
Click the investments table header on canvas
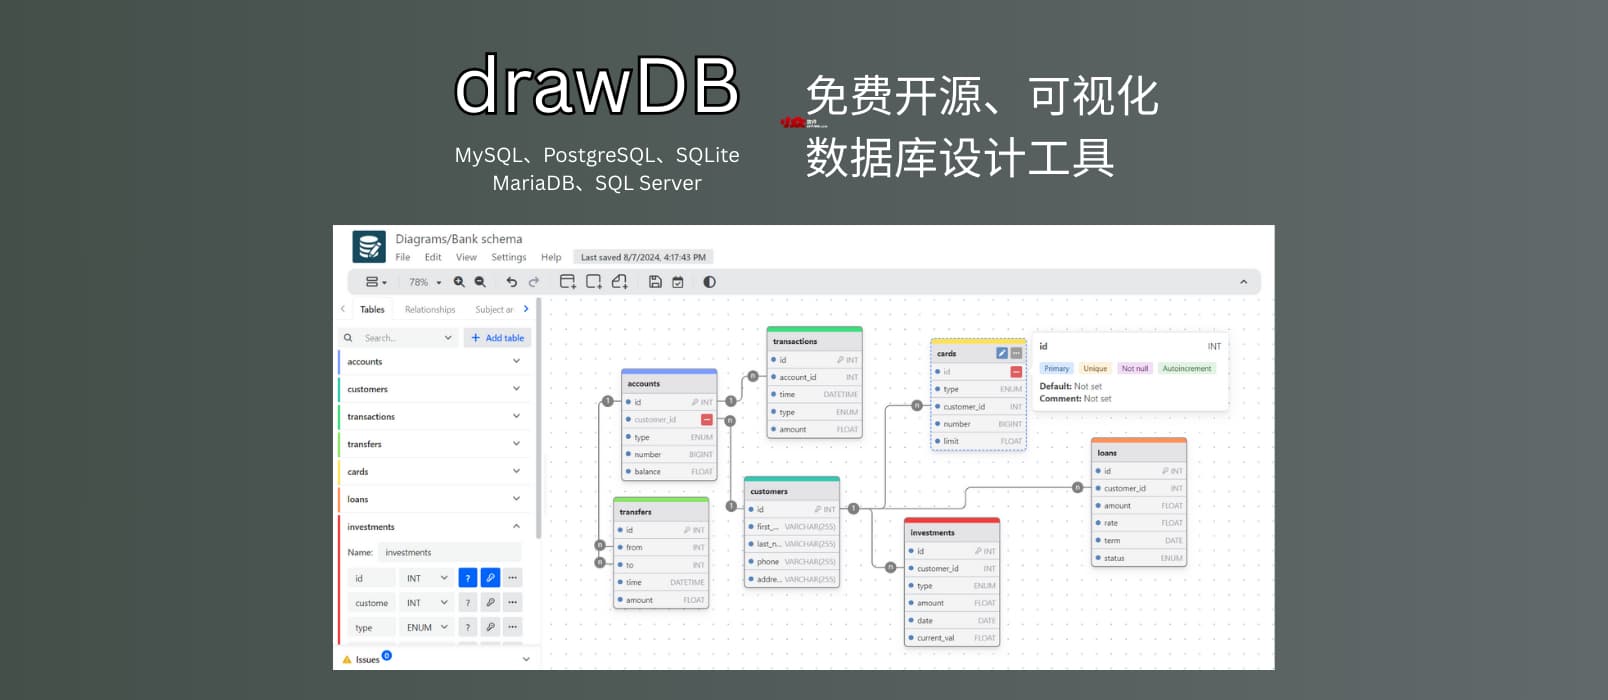point(952,532)
